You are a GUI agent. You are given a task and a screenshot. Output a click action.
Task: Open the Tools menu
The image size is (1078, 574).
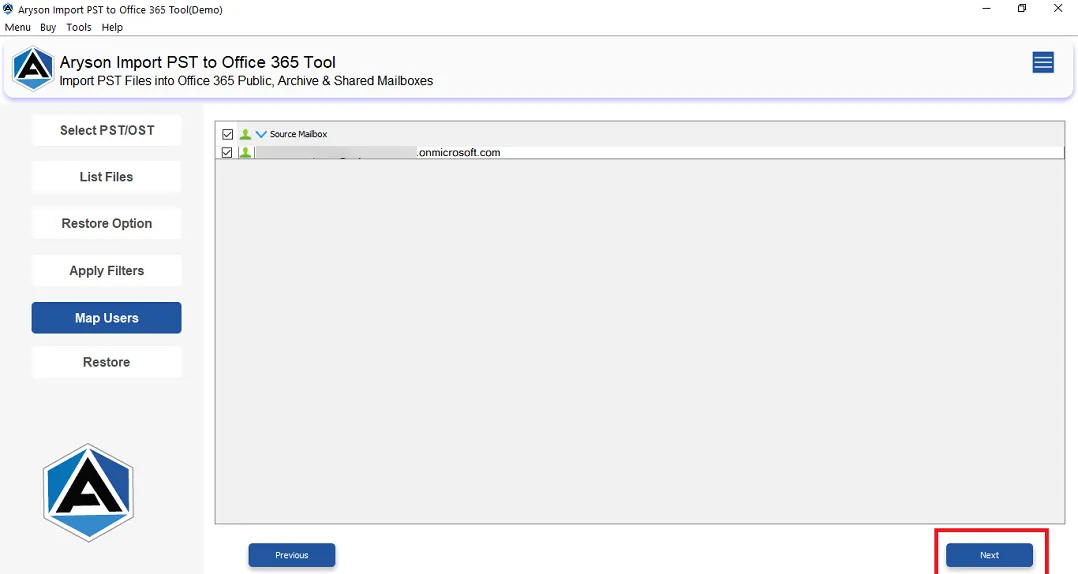[x=79, y=27]
